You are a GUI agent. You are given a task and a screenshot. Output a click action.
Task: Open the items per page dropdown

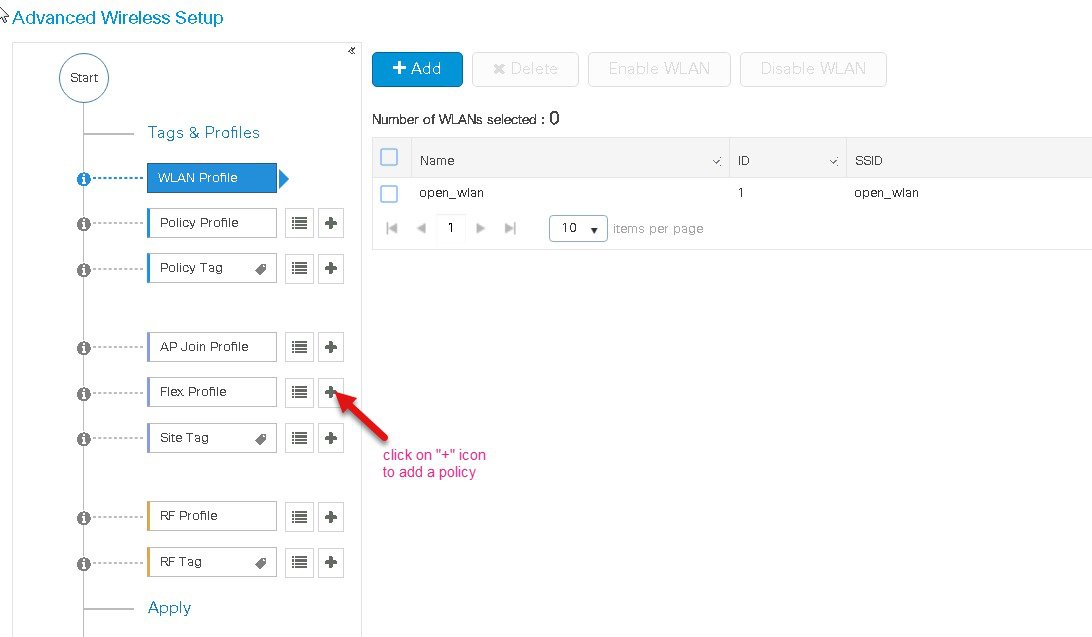(x=578, y=228)
